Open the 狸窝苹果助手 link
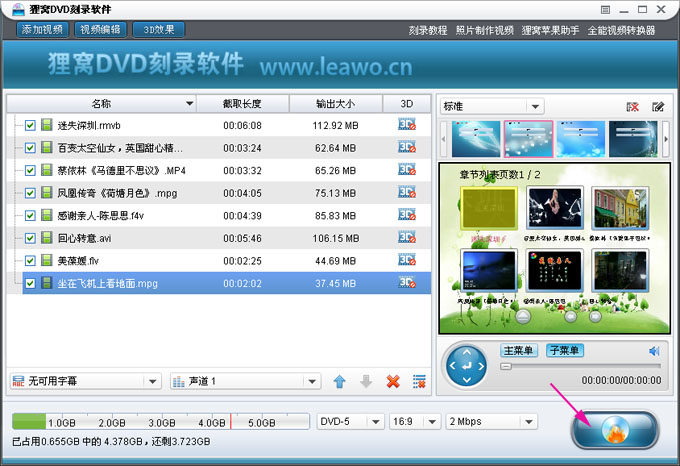This screenshot has width=680, height=466. pos(550,30)
